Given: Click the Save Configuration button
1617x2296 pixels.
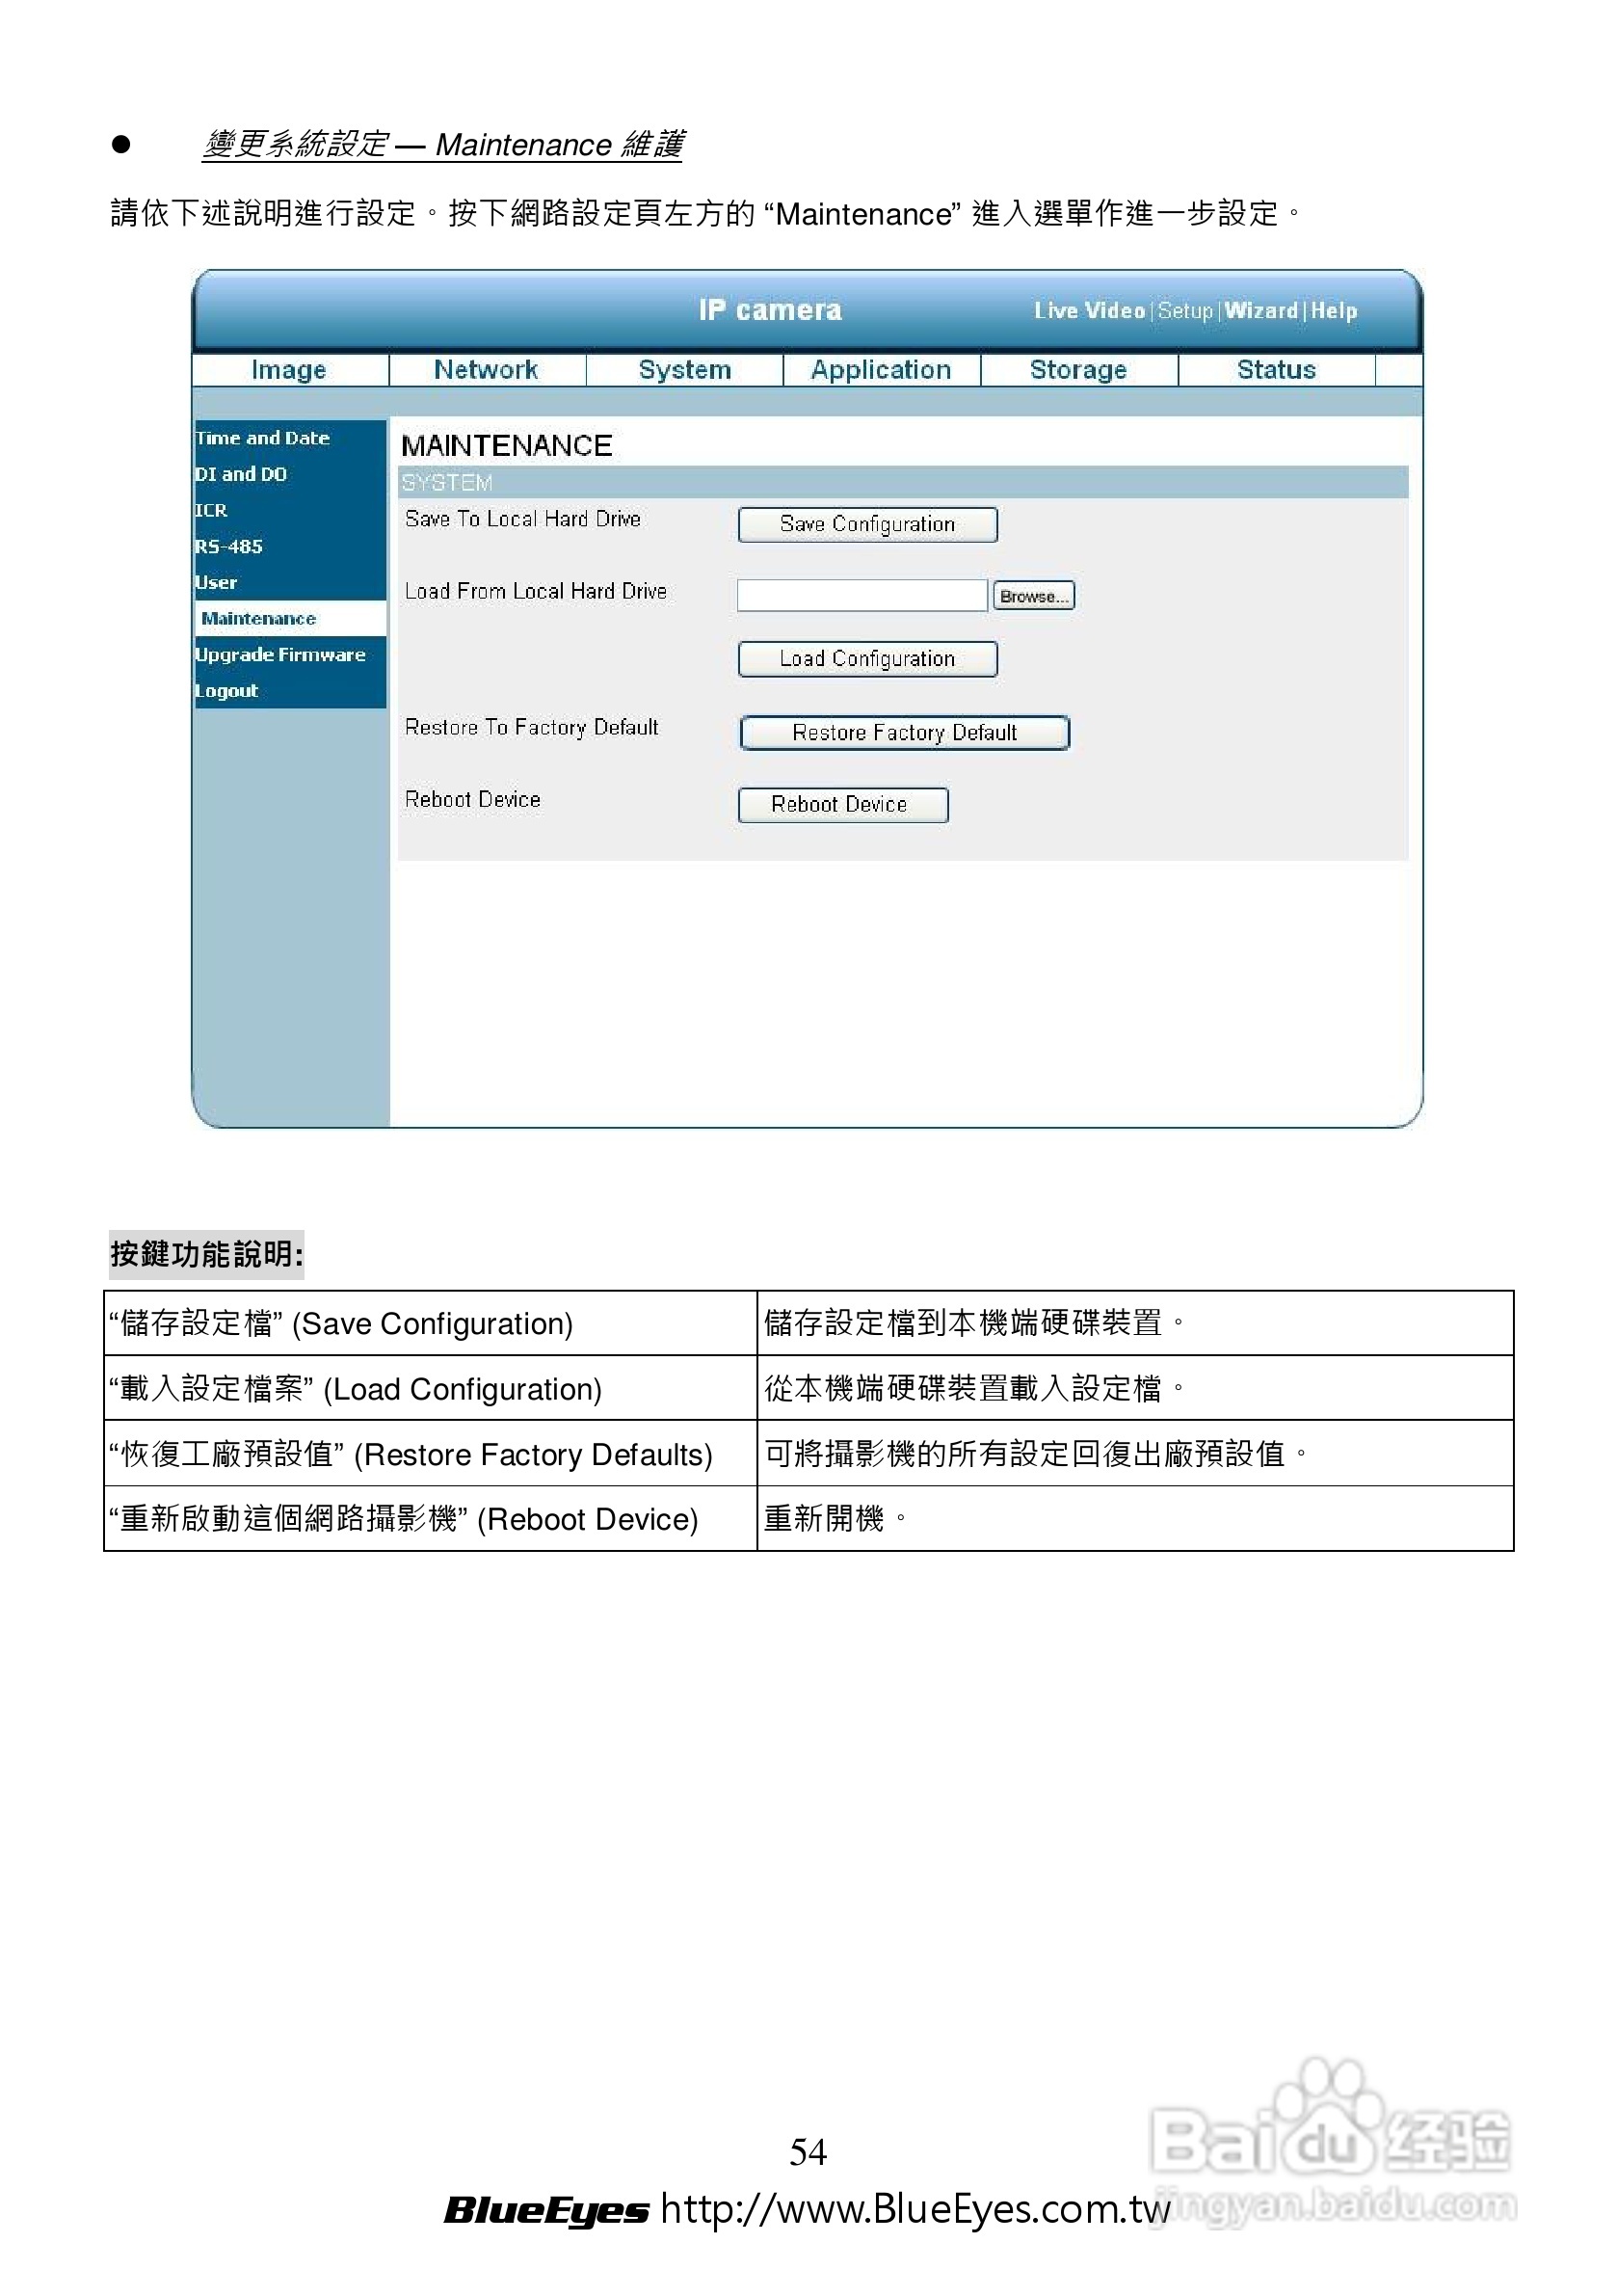Looking at the screenshot, I should coord(867,524).
